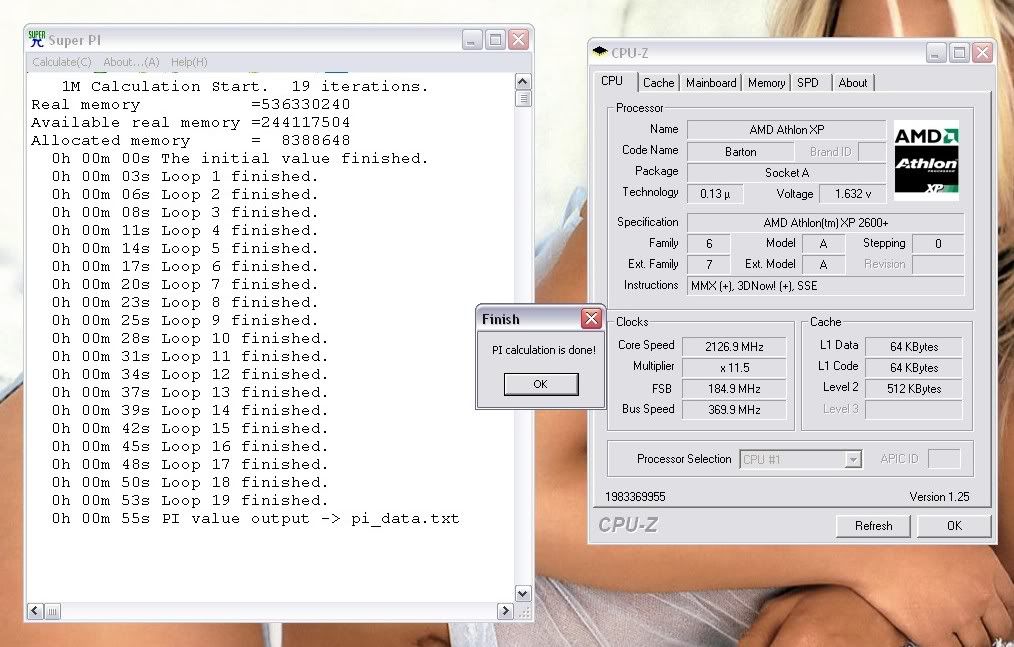Viewport: 1014px width, 647px height.
Task: Click the 'Allocated memory = 8388648' line
Action: pos(191,140)
